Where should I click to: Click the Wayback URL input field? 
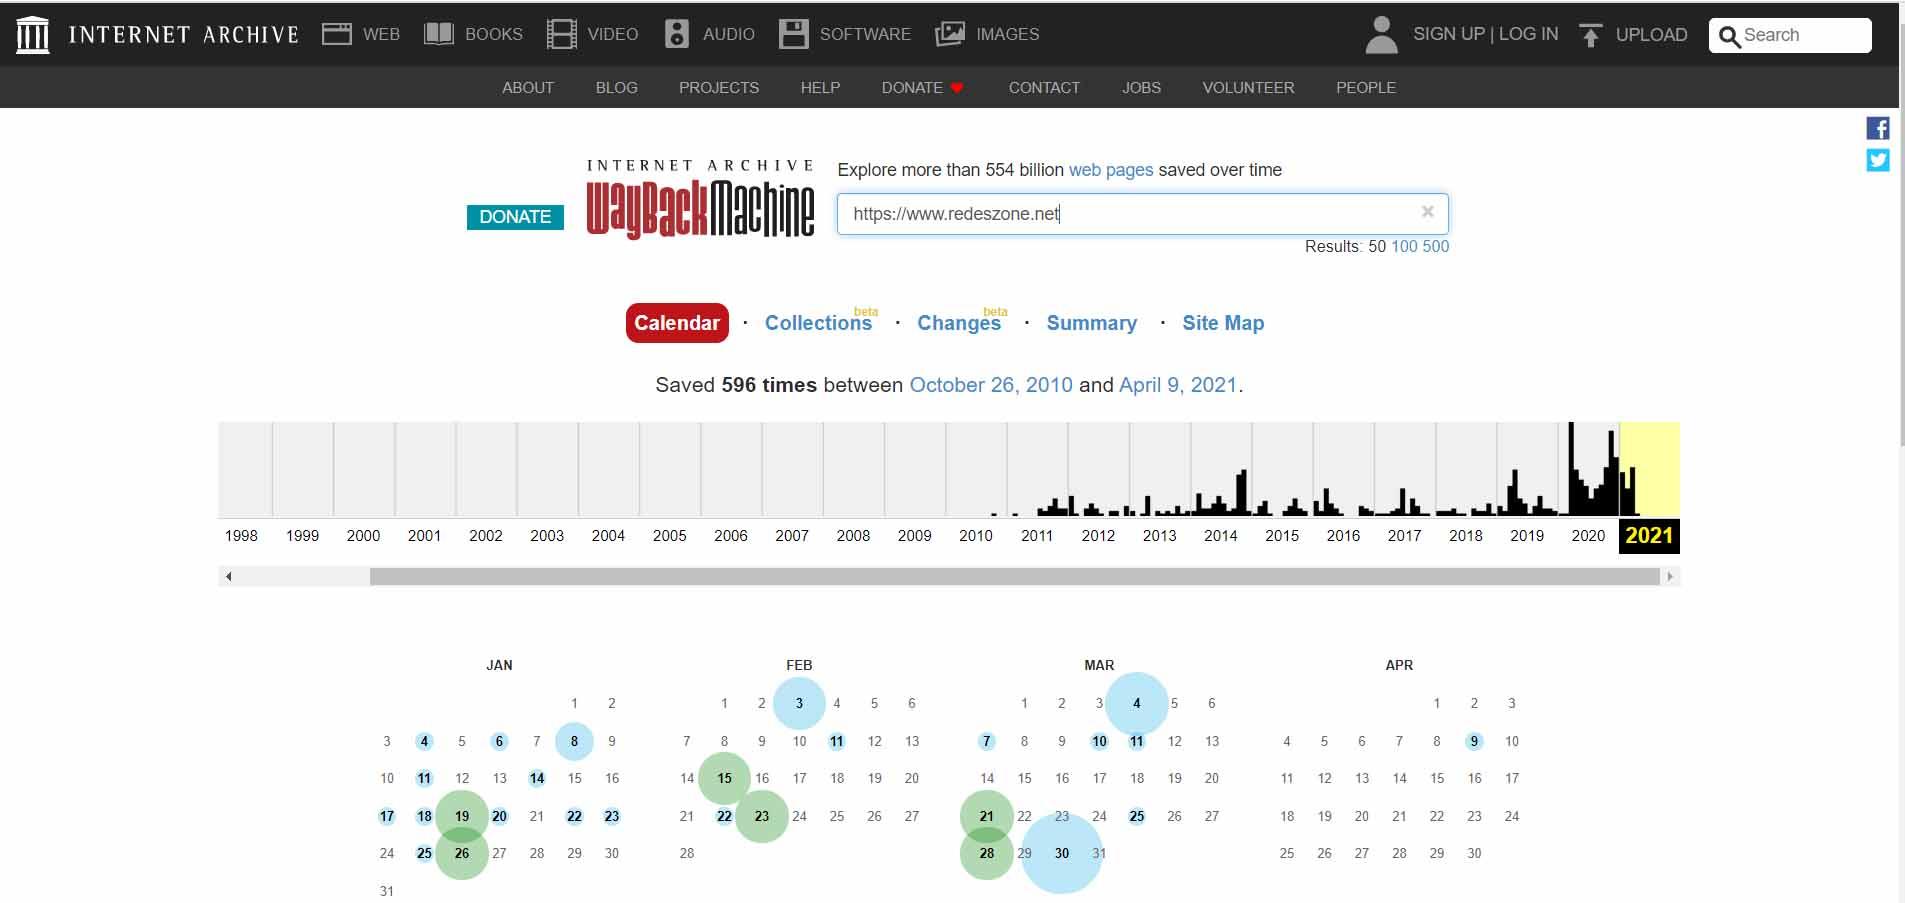(1130, 214)
